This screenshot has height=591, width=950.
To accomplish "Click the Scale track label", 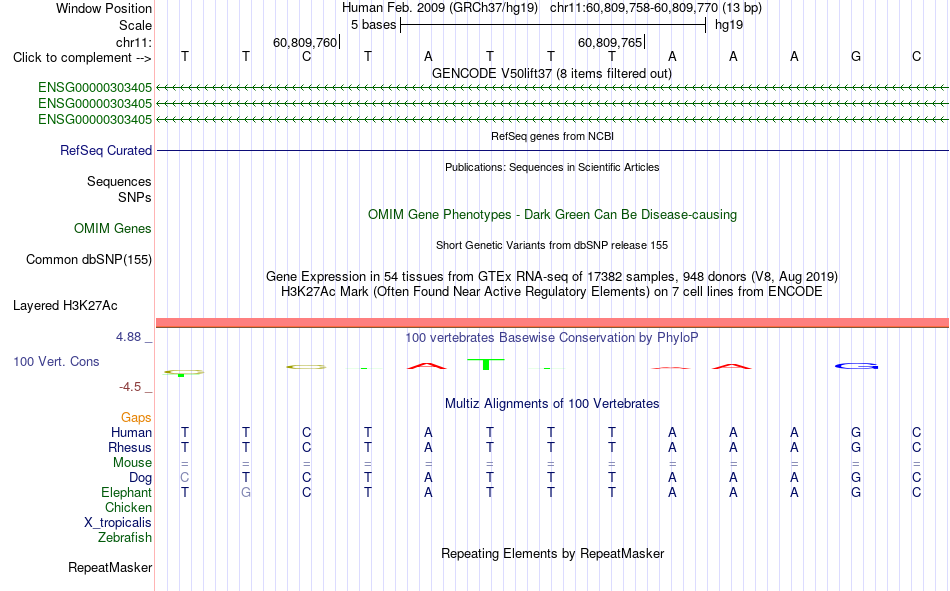I will 135,25.
